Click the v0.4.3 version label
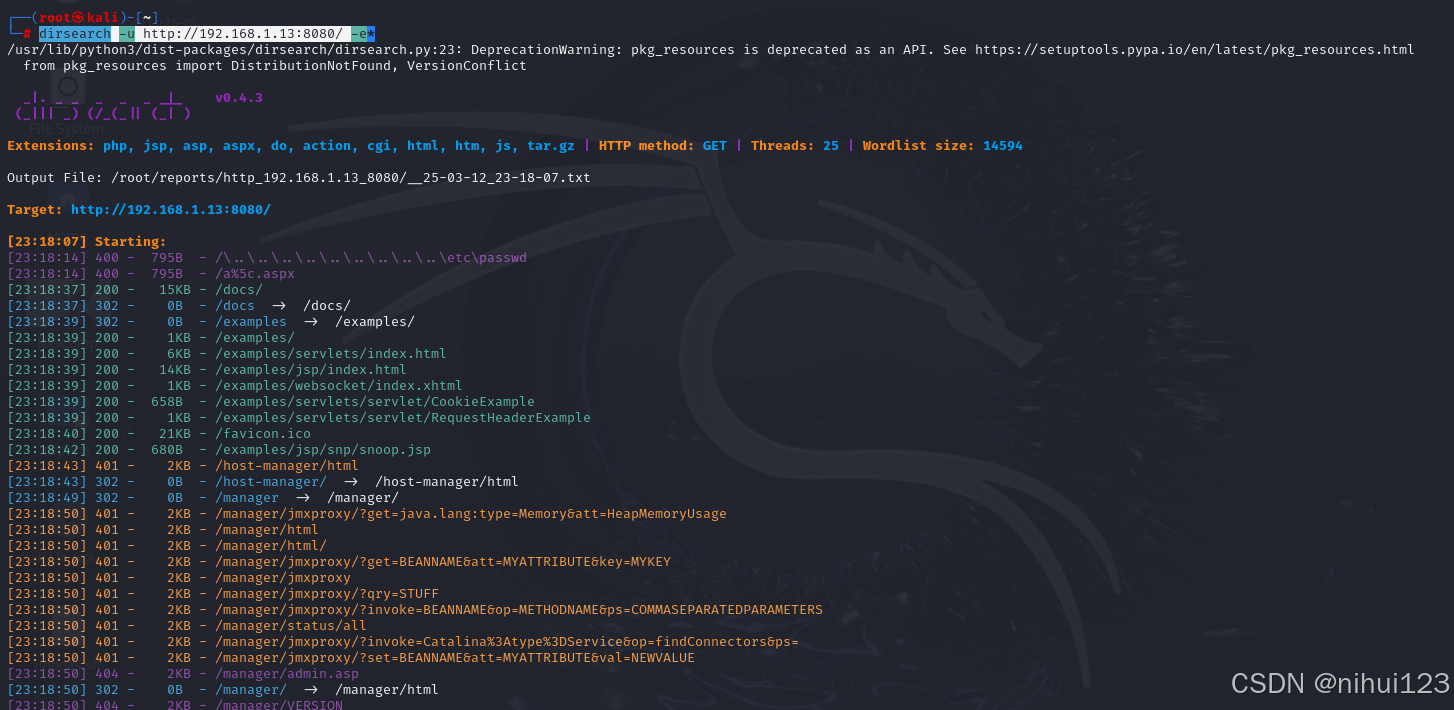The image size is (1454, 710). click(239, 98)
